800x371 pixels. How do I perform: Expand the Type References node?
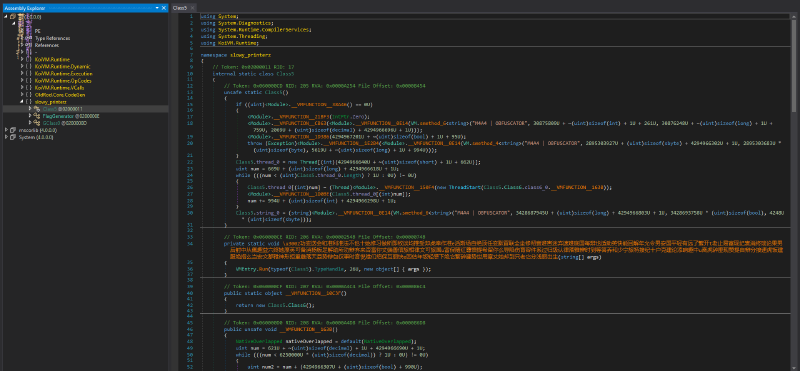(22, 38)
